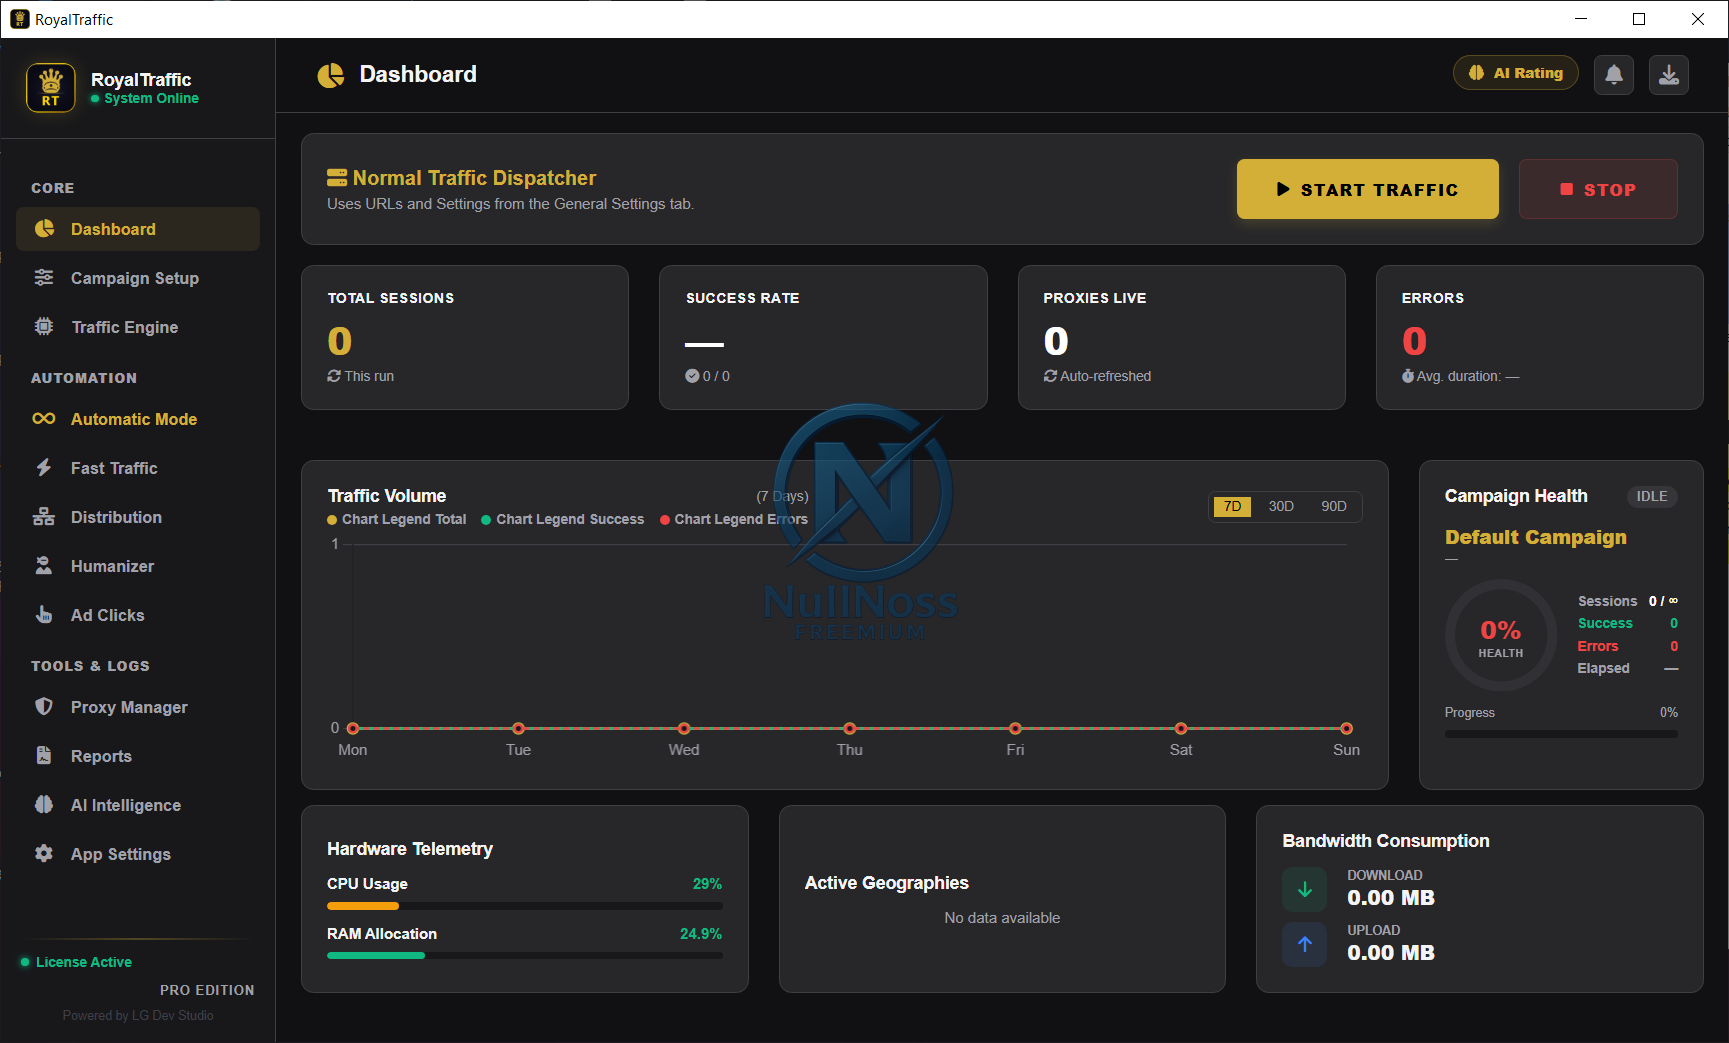Viewport: 1729px width, 1043px height.
Task: Click the App Settings gear icon
Action: click(44, 854)
